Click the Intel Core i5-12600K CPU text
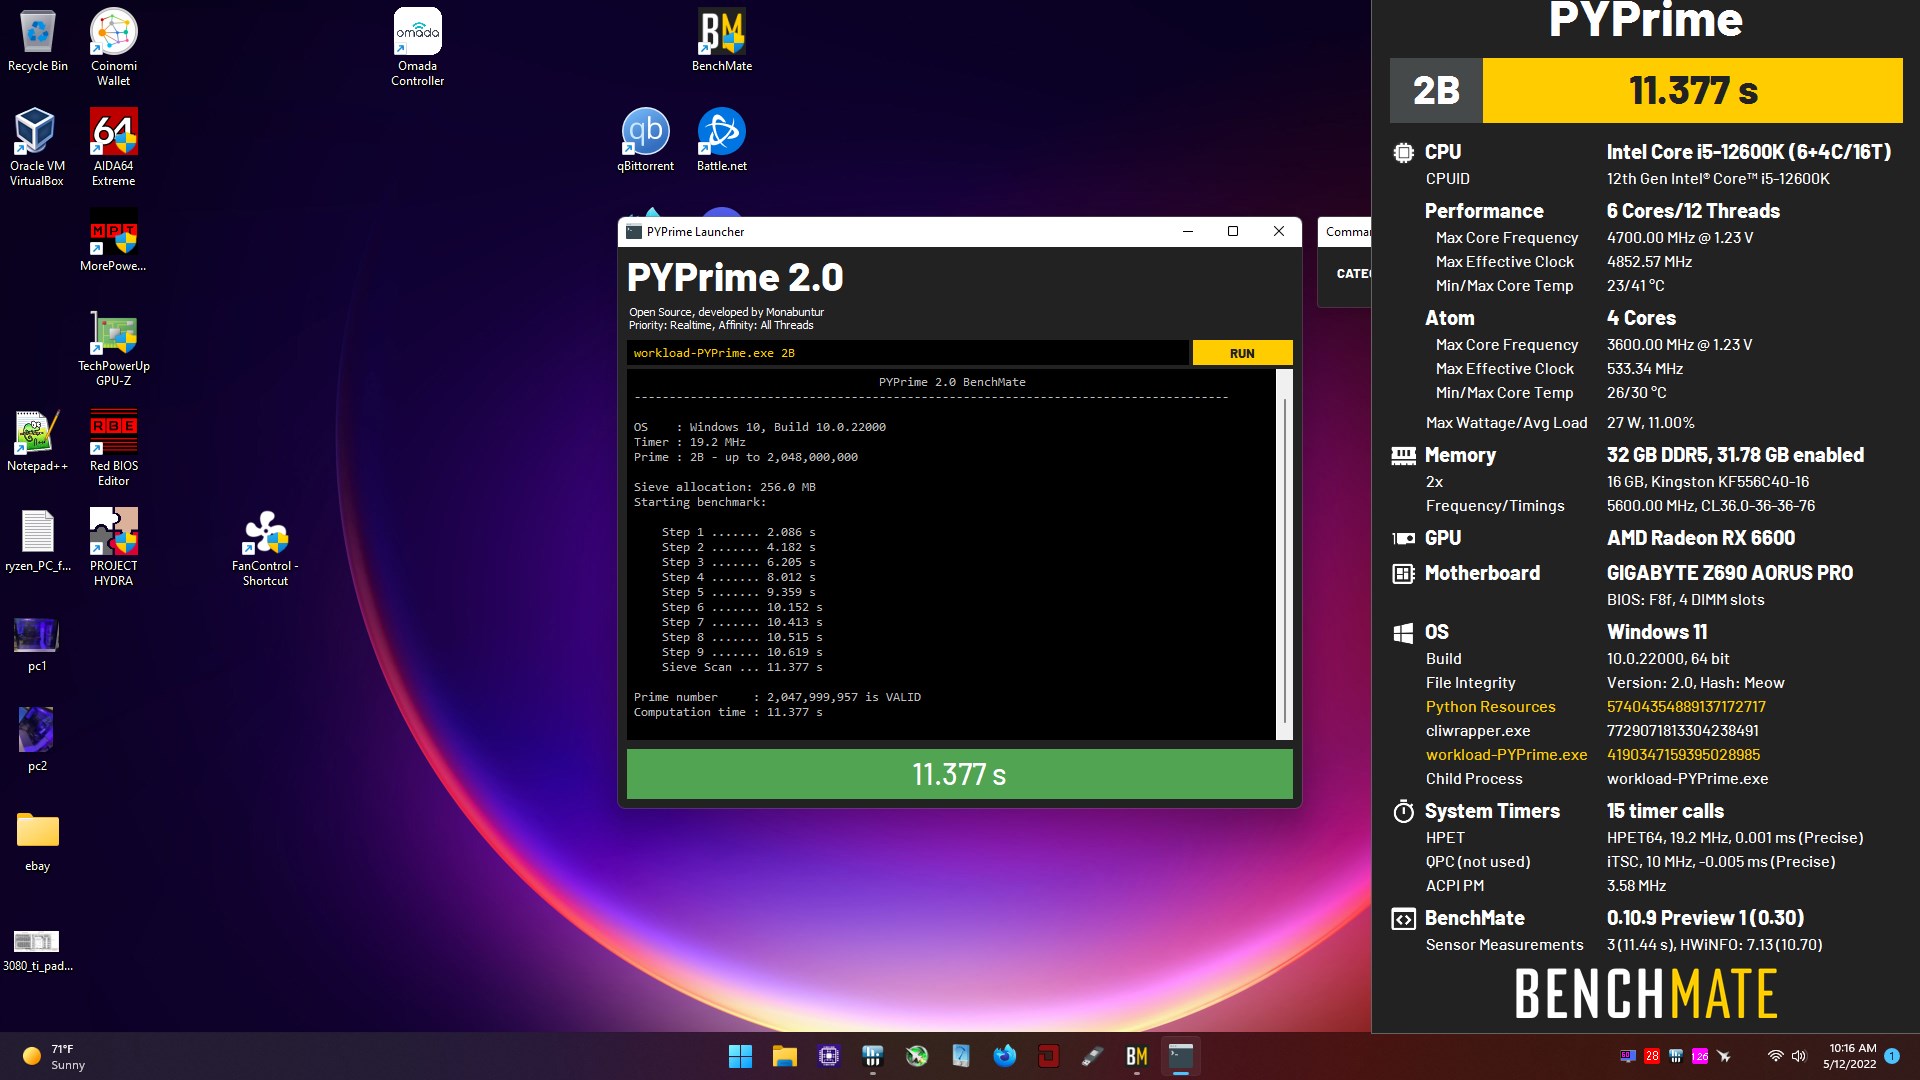The width and height of the screenshot is (1920, 1080). pyautogui.click(x=1749, y=152)
